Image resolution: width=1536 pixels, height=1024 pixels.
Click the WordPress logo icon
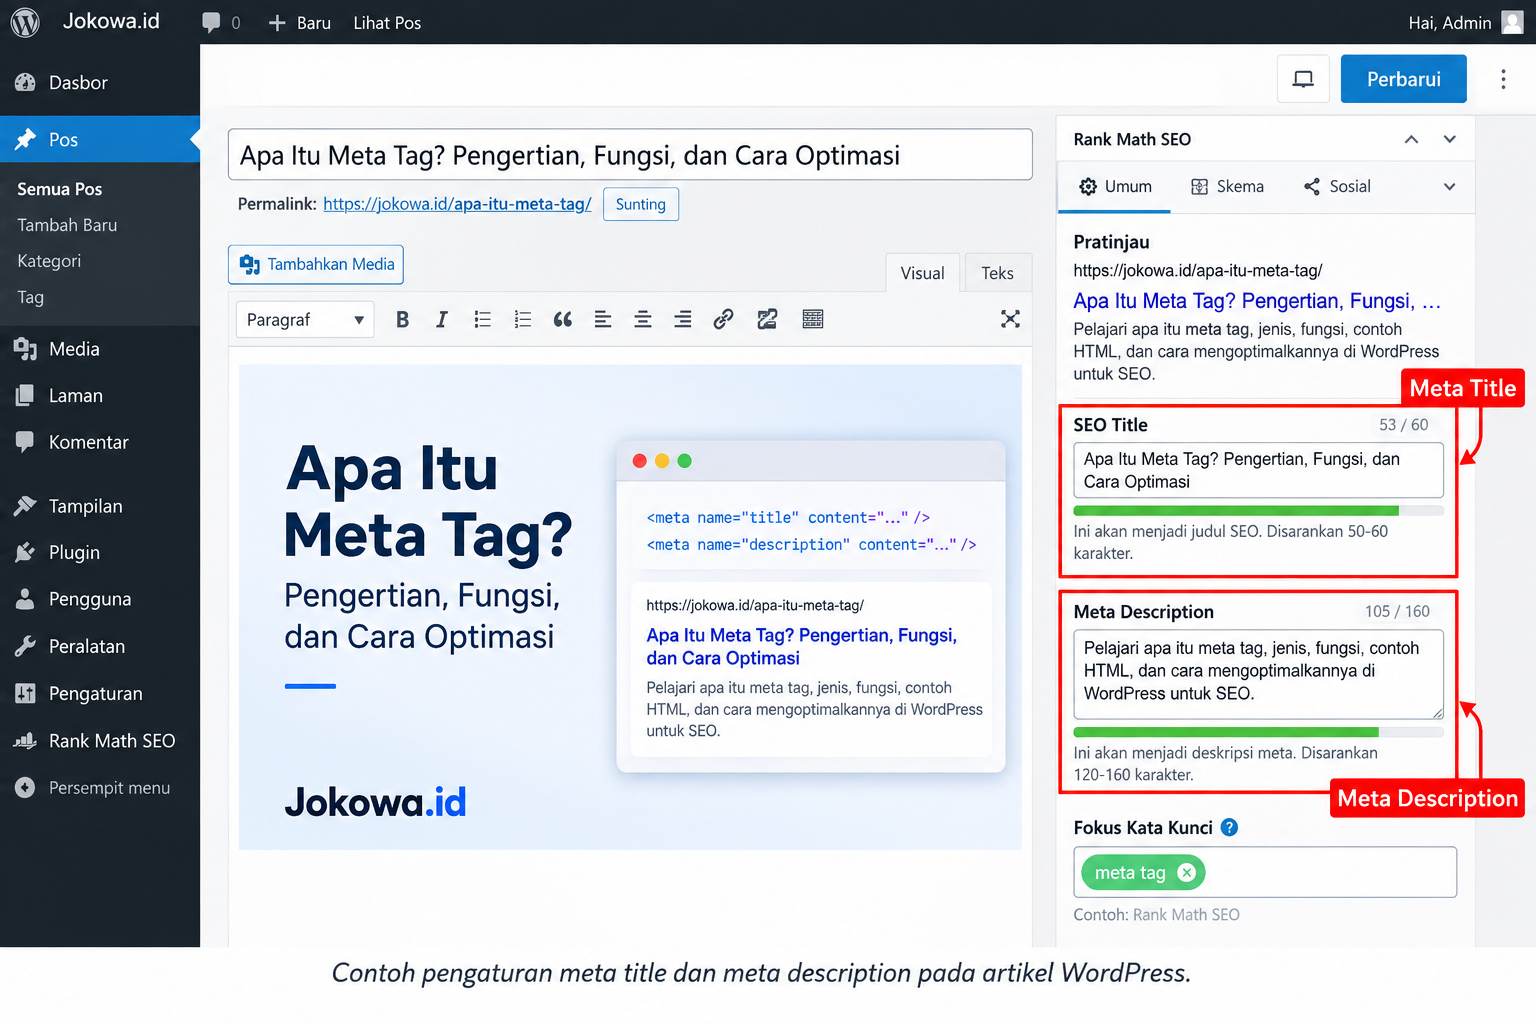click(x=25, y=22)
